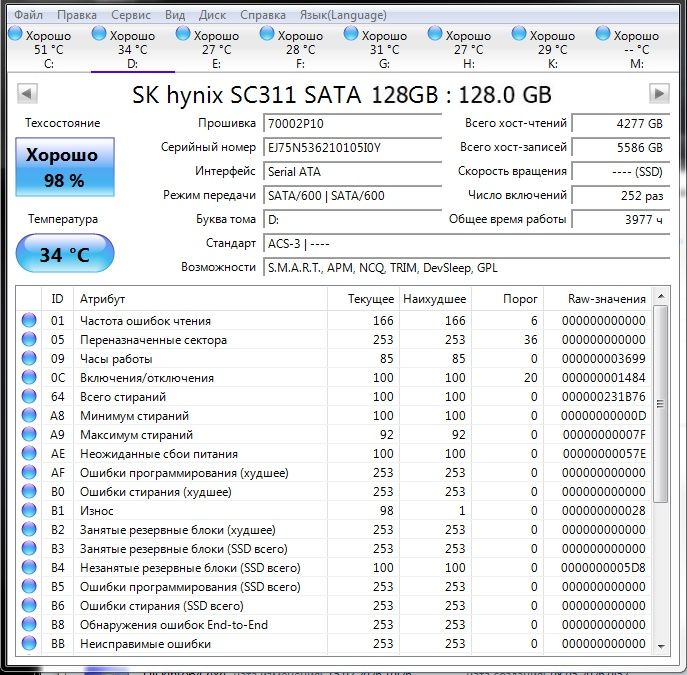Click the attribute table vertical scrollbar thumb
The height and width of the screenshot is (675, 687).
(661, 403)
